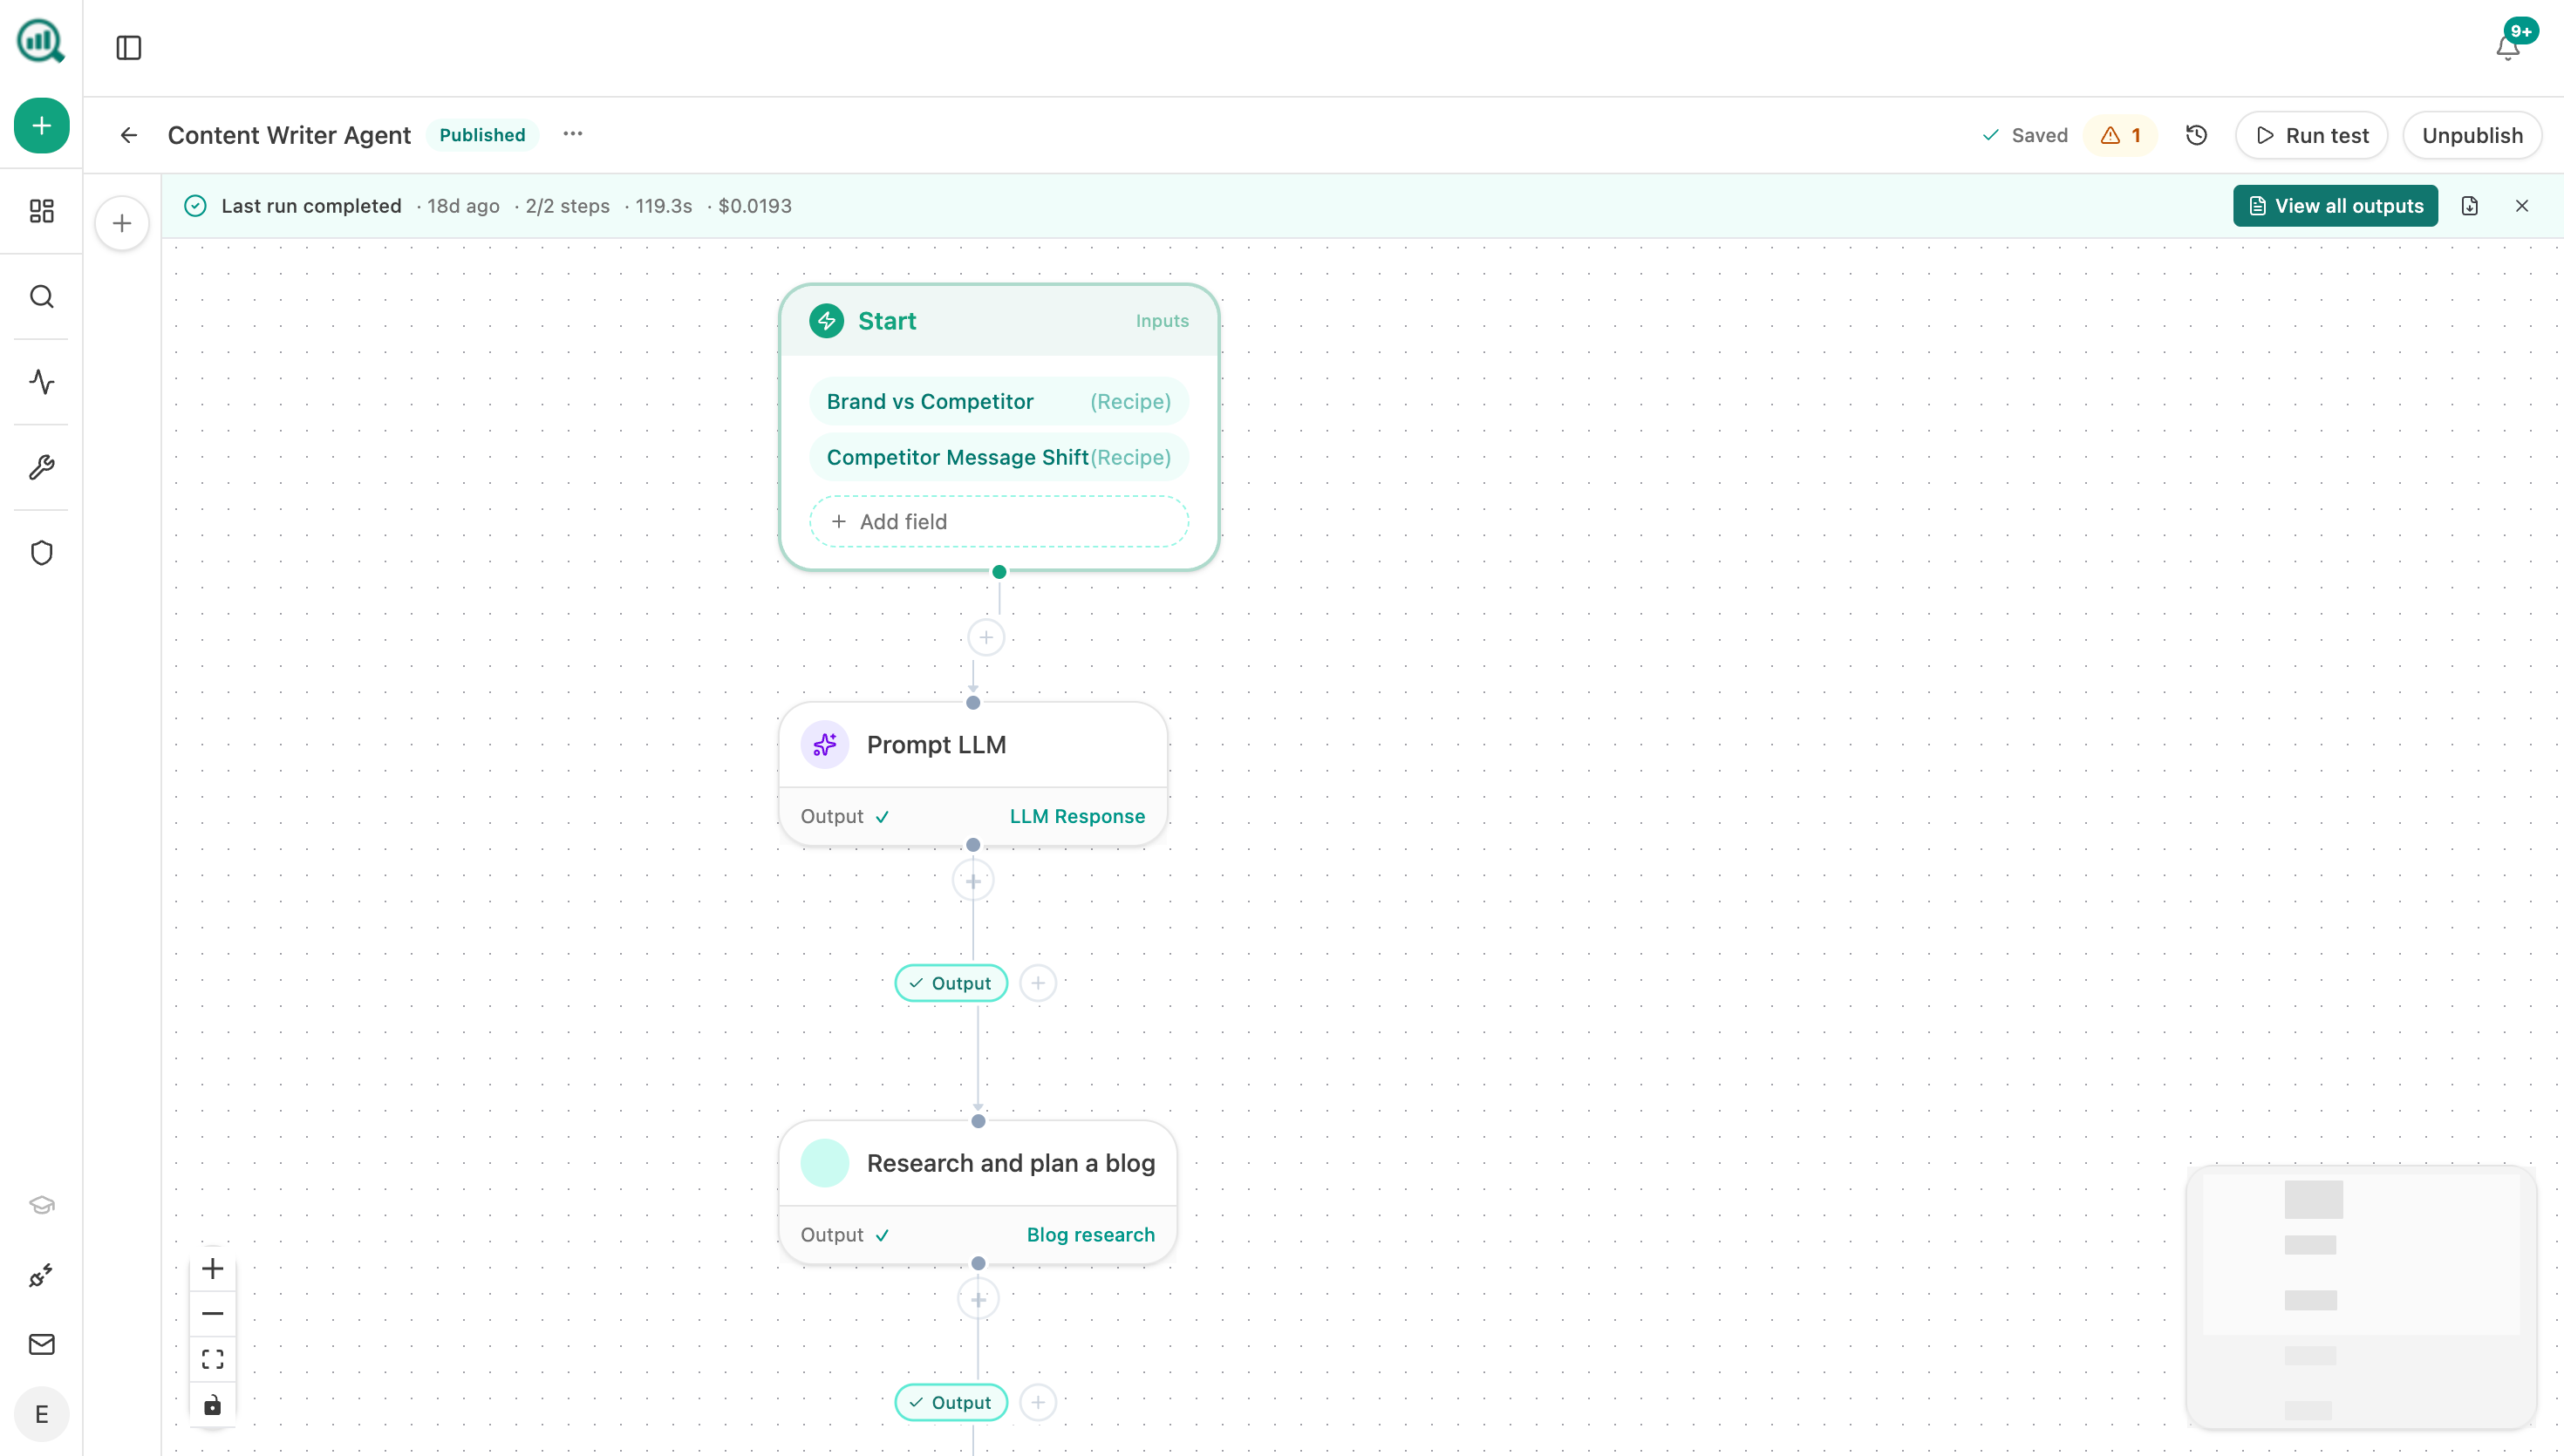Viewport: 2564px width, 1456px height.
Task: Click the $0.0193 cost text
Action: (754, 206)
